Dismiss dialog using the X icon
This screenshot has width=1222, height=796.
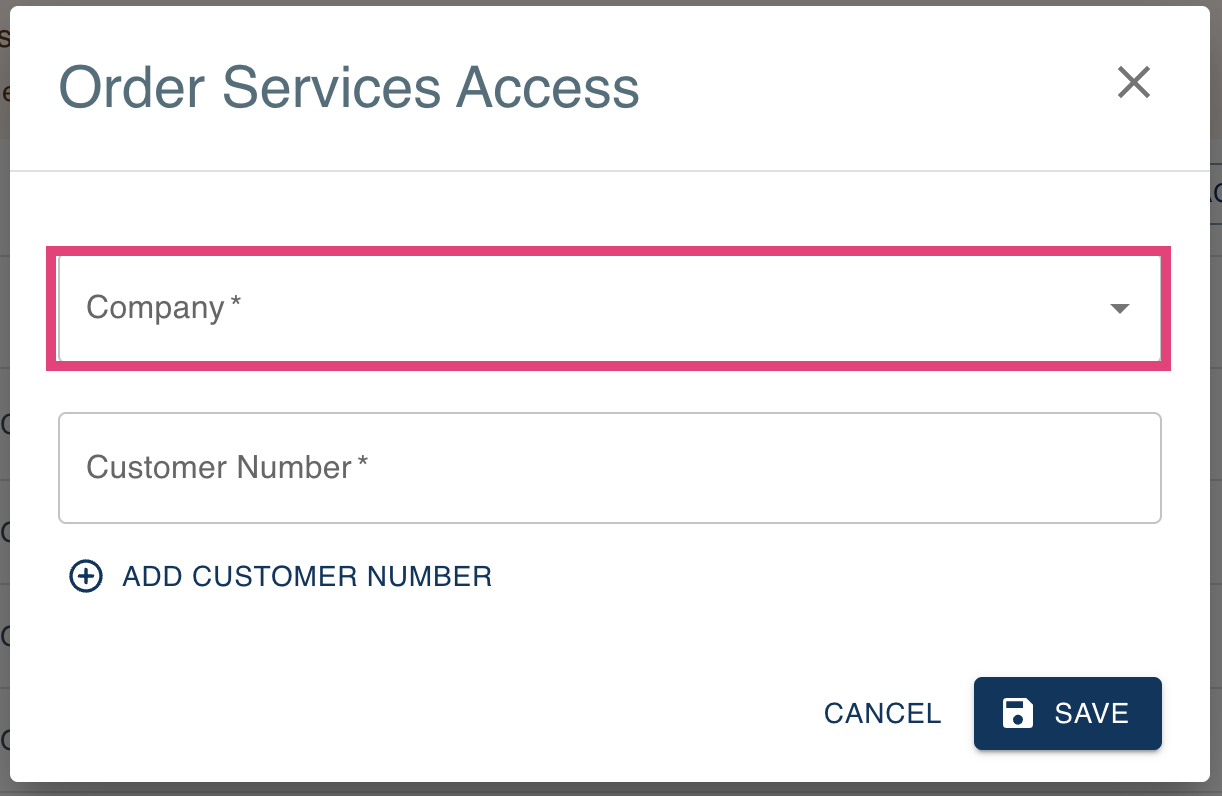pos(1134,83)
